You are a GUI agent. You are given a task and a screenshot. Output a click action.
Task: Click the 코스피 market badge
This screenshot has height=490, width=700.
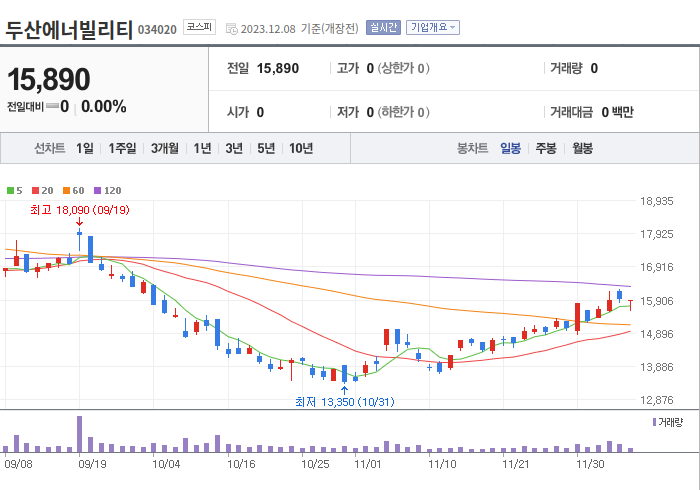[x=199, y=27]
